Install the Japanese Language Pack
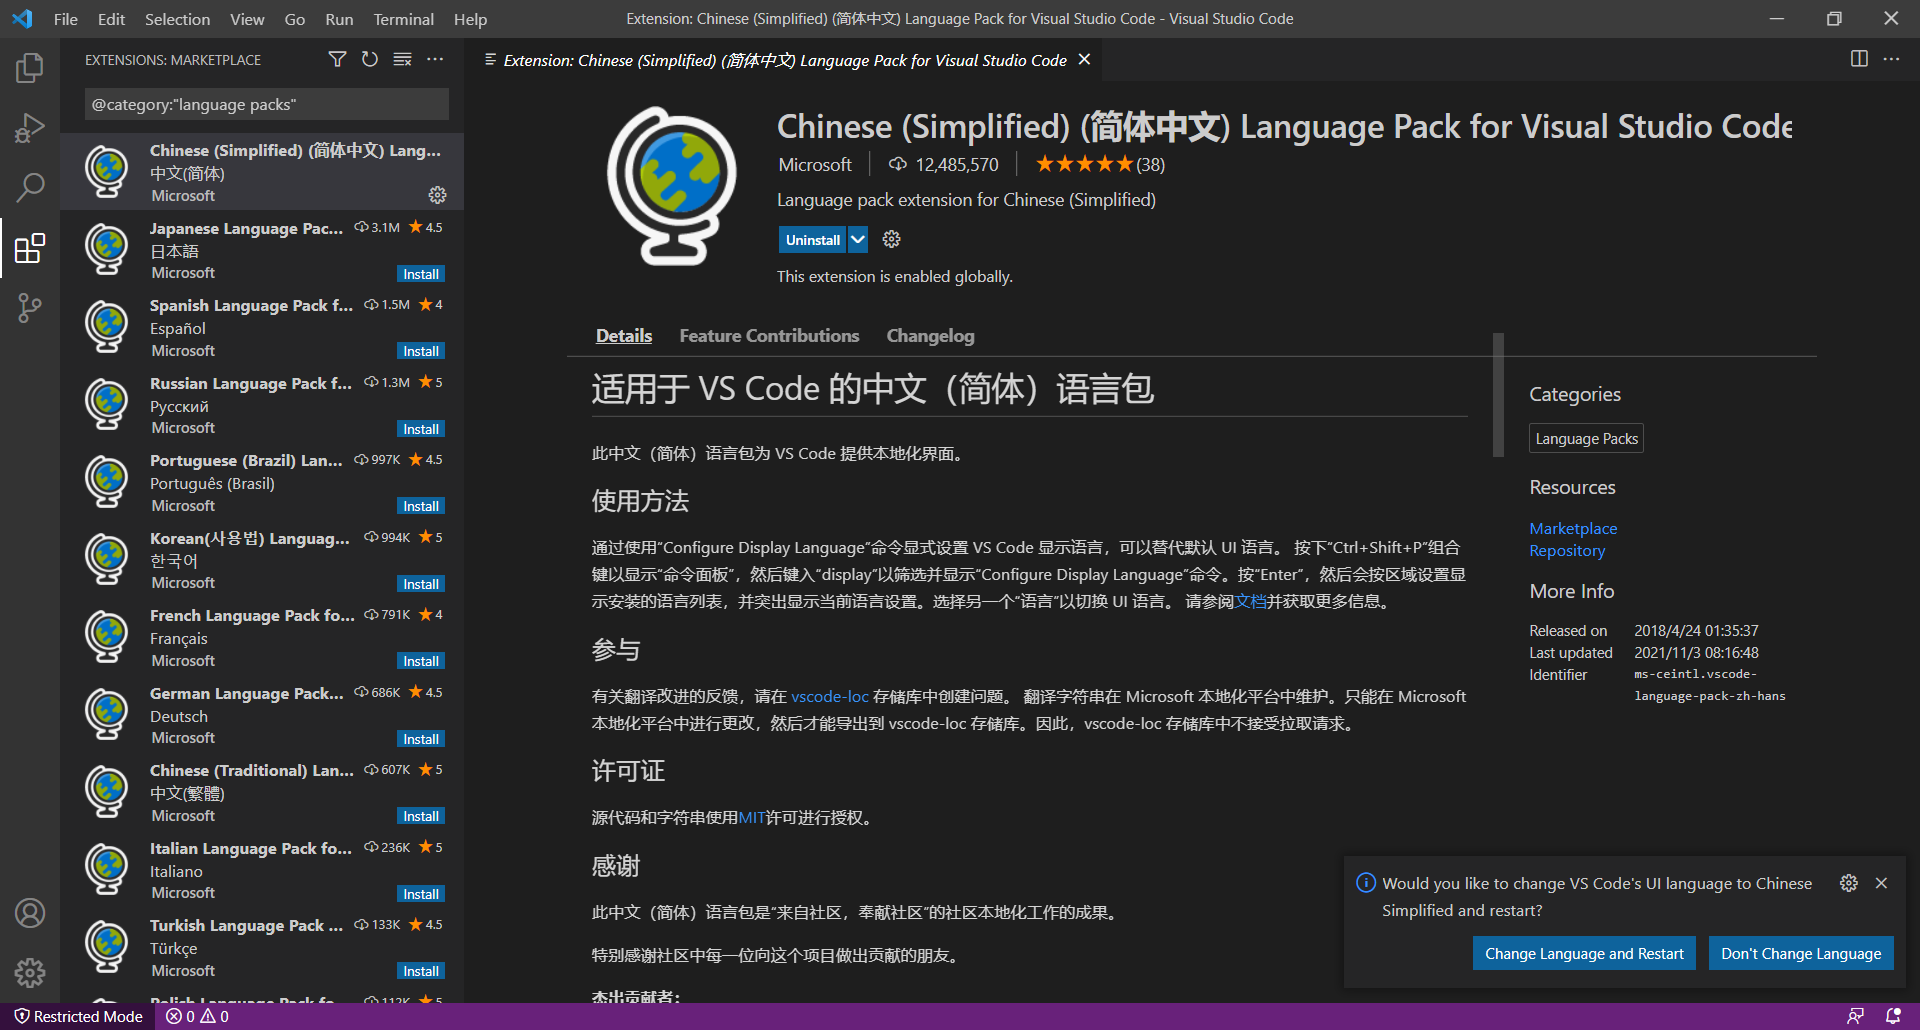The height and width of the screenshot is (1030, 1920). [x=421, y=274]
